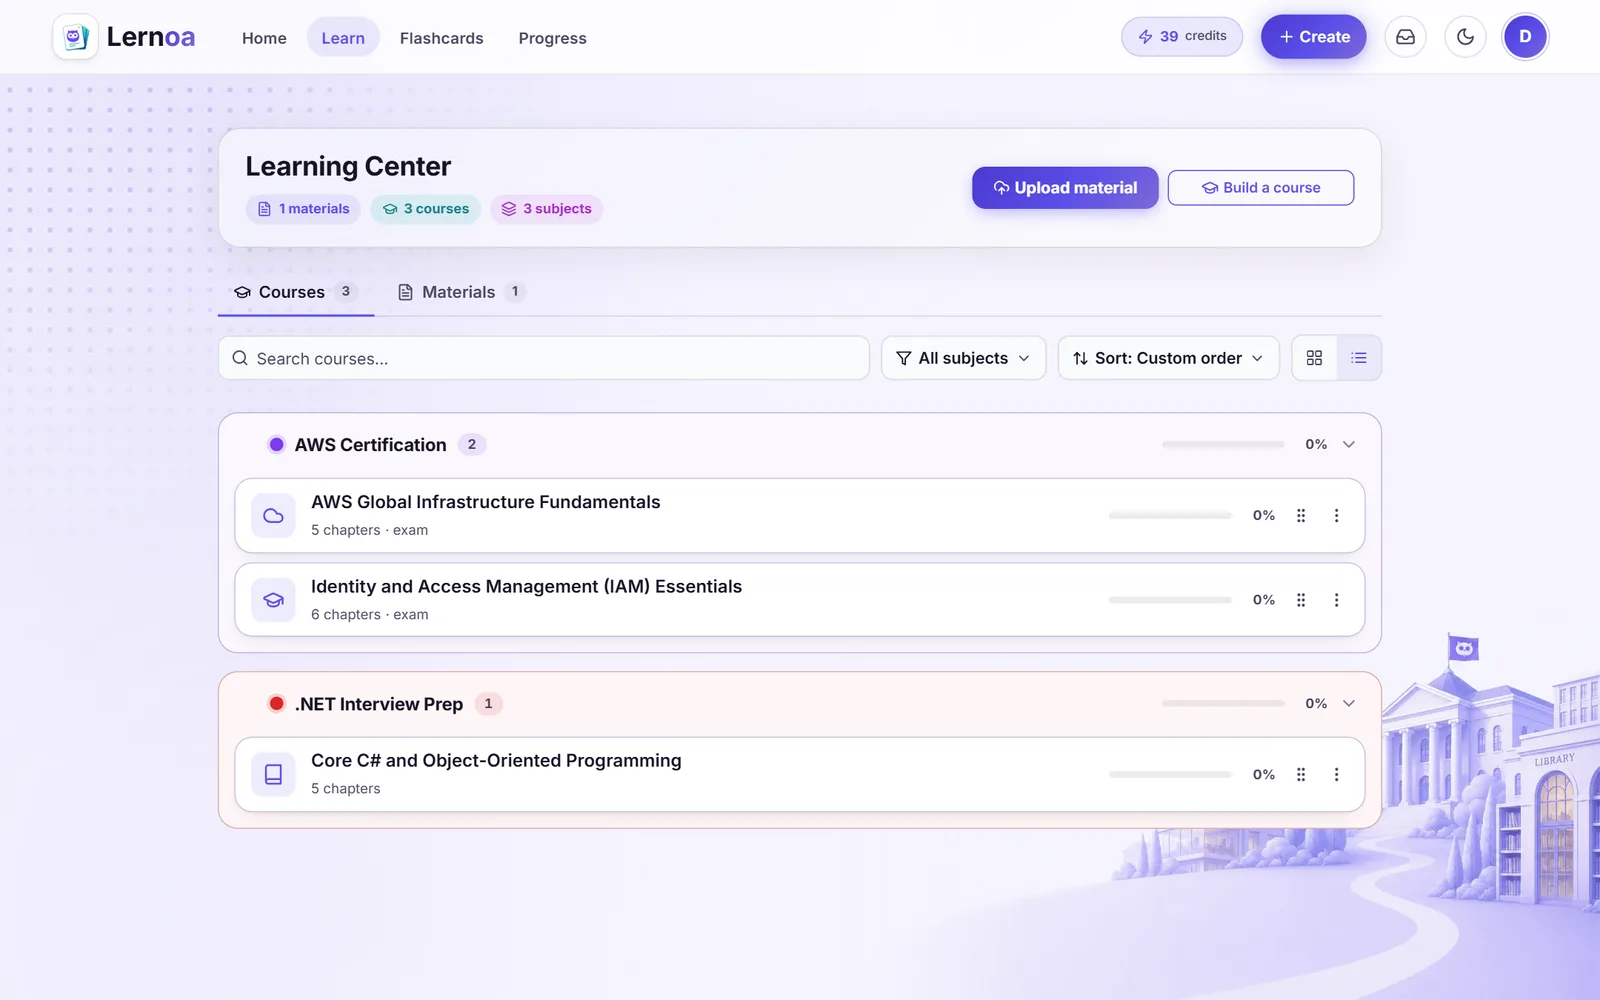The width and height of the screenshot is (1600, 1000).
Task: Focus the Search courses field
Action: [544, 358]
